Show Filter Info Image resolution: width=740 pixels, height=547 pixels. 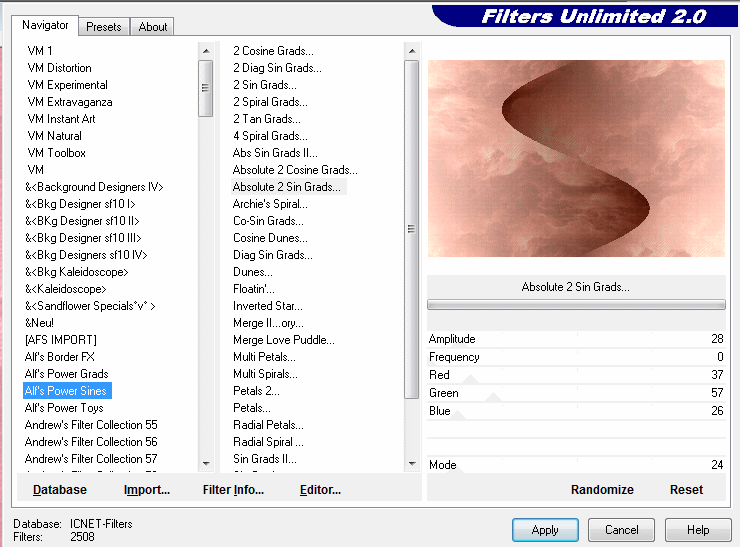233,490
